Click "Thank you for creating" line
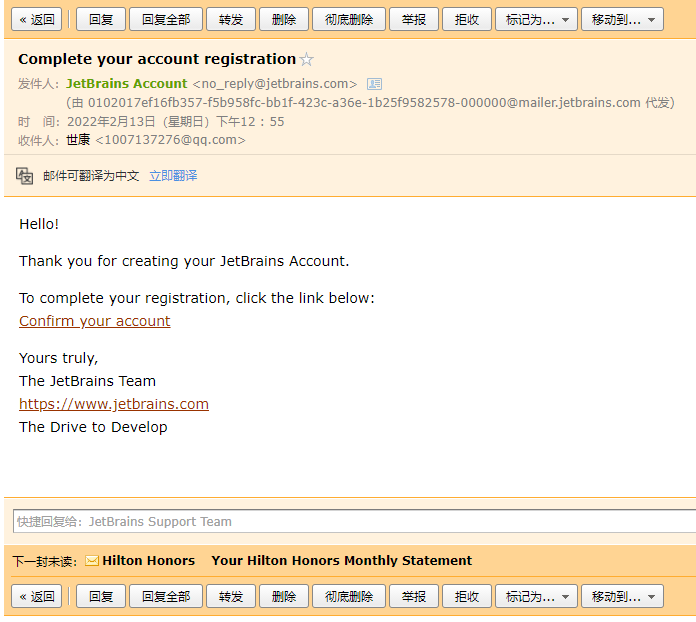Image resolution: width=696 pixels, height=622 pixels. [x=184, y=261]
